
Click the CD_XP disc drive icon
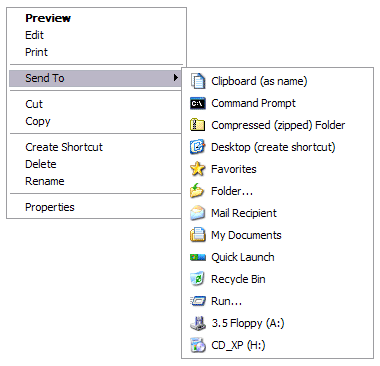click(x=198, y=345)
